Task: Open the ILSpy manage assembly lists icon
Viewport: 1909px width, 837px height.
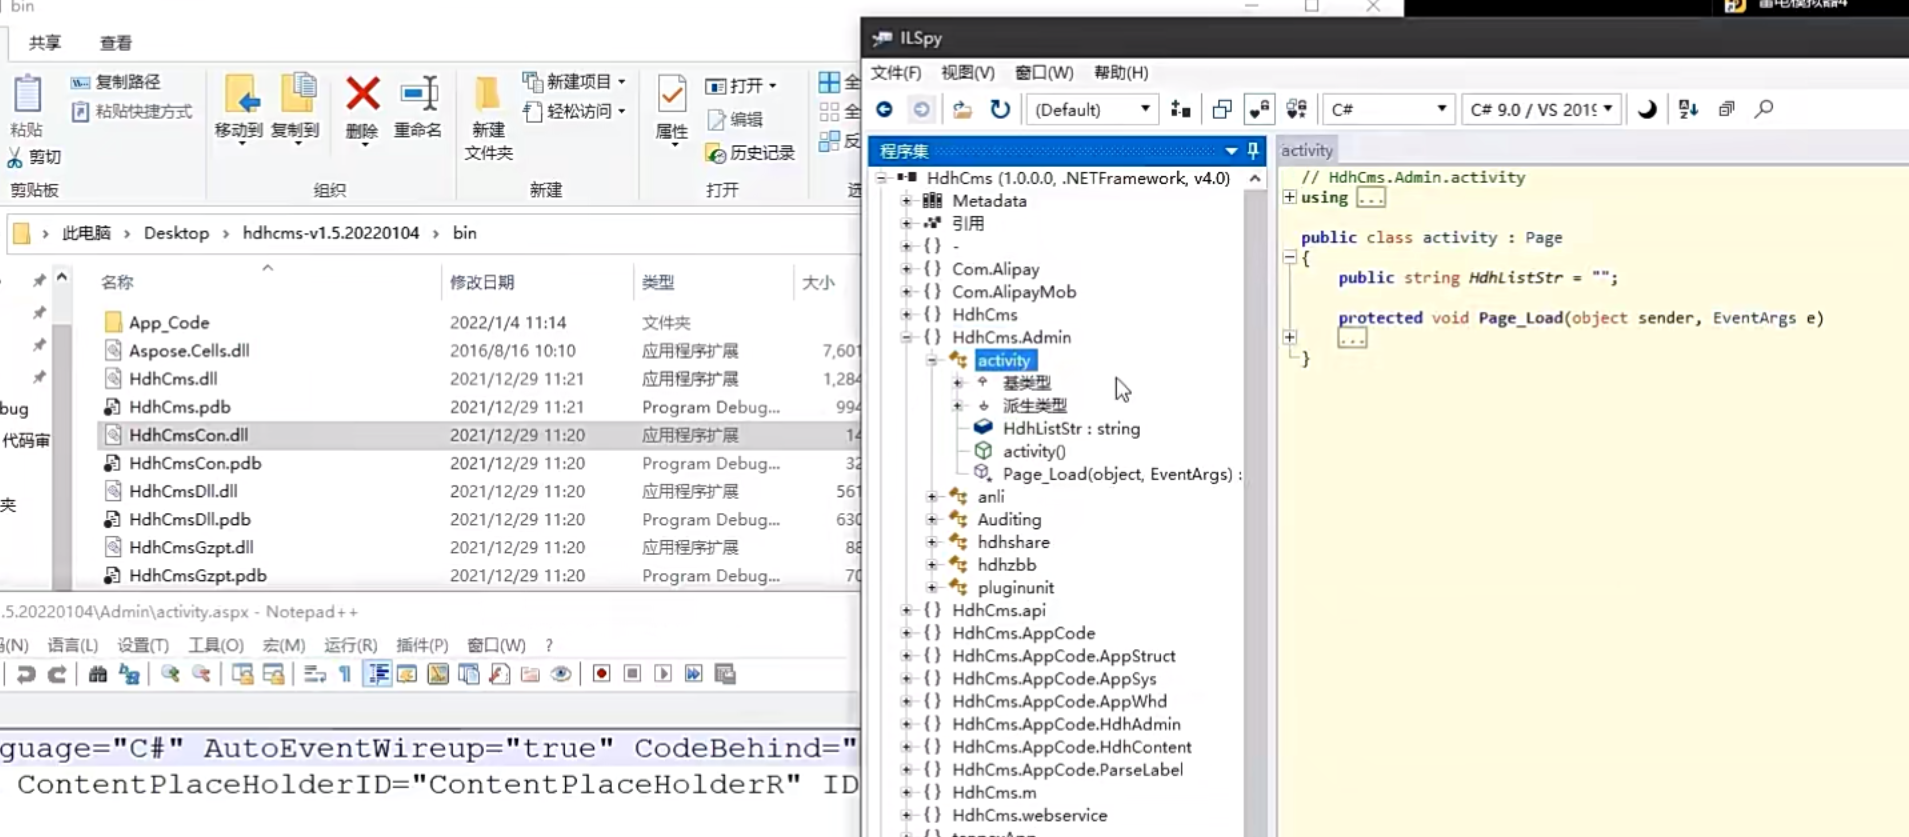Action: pos(1180,109)
